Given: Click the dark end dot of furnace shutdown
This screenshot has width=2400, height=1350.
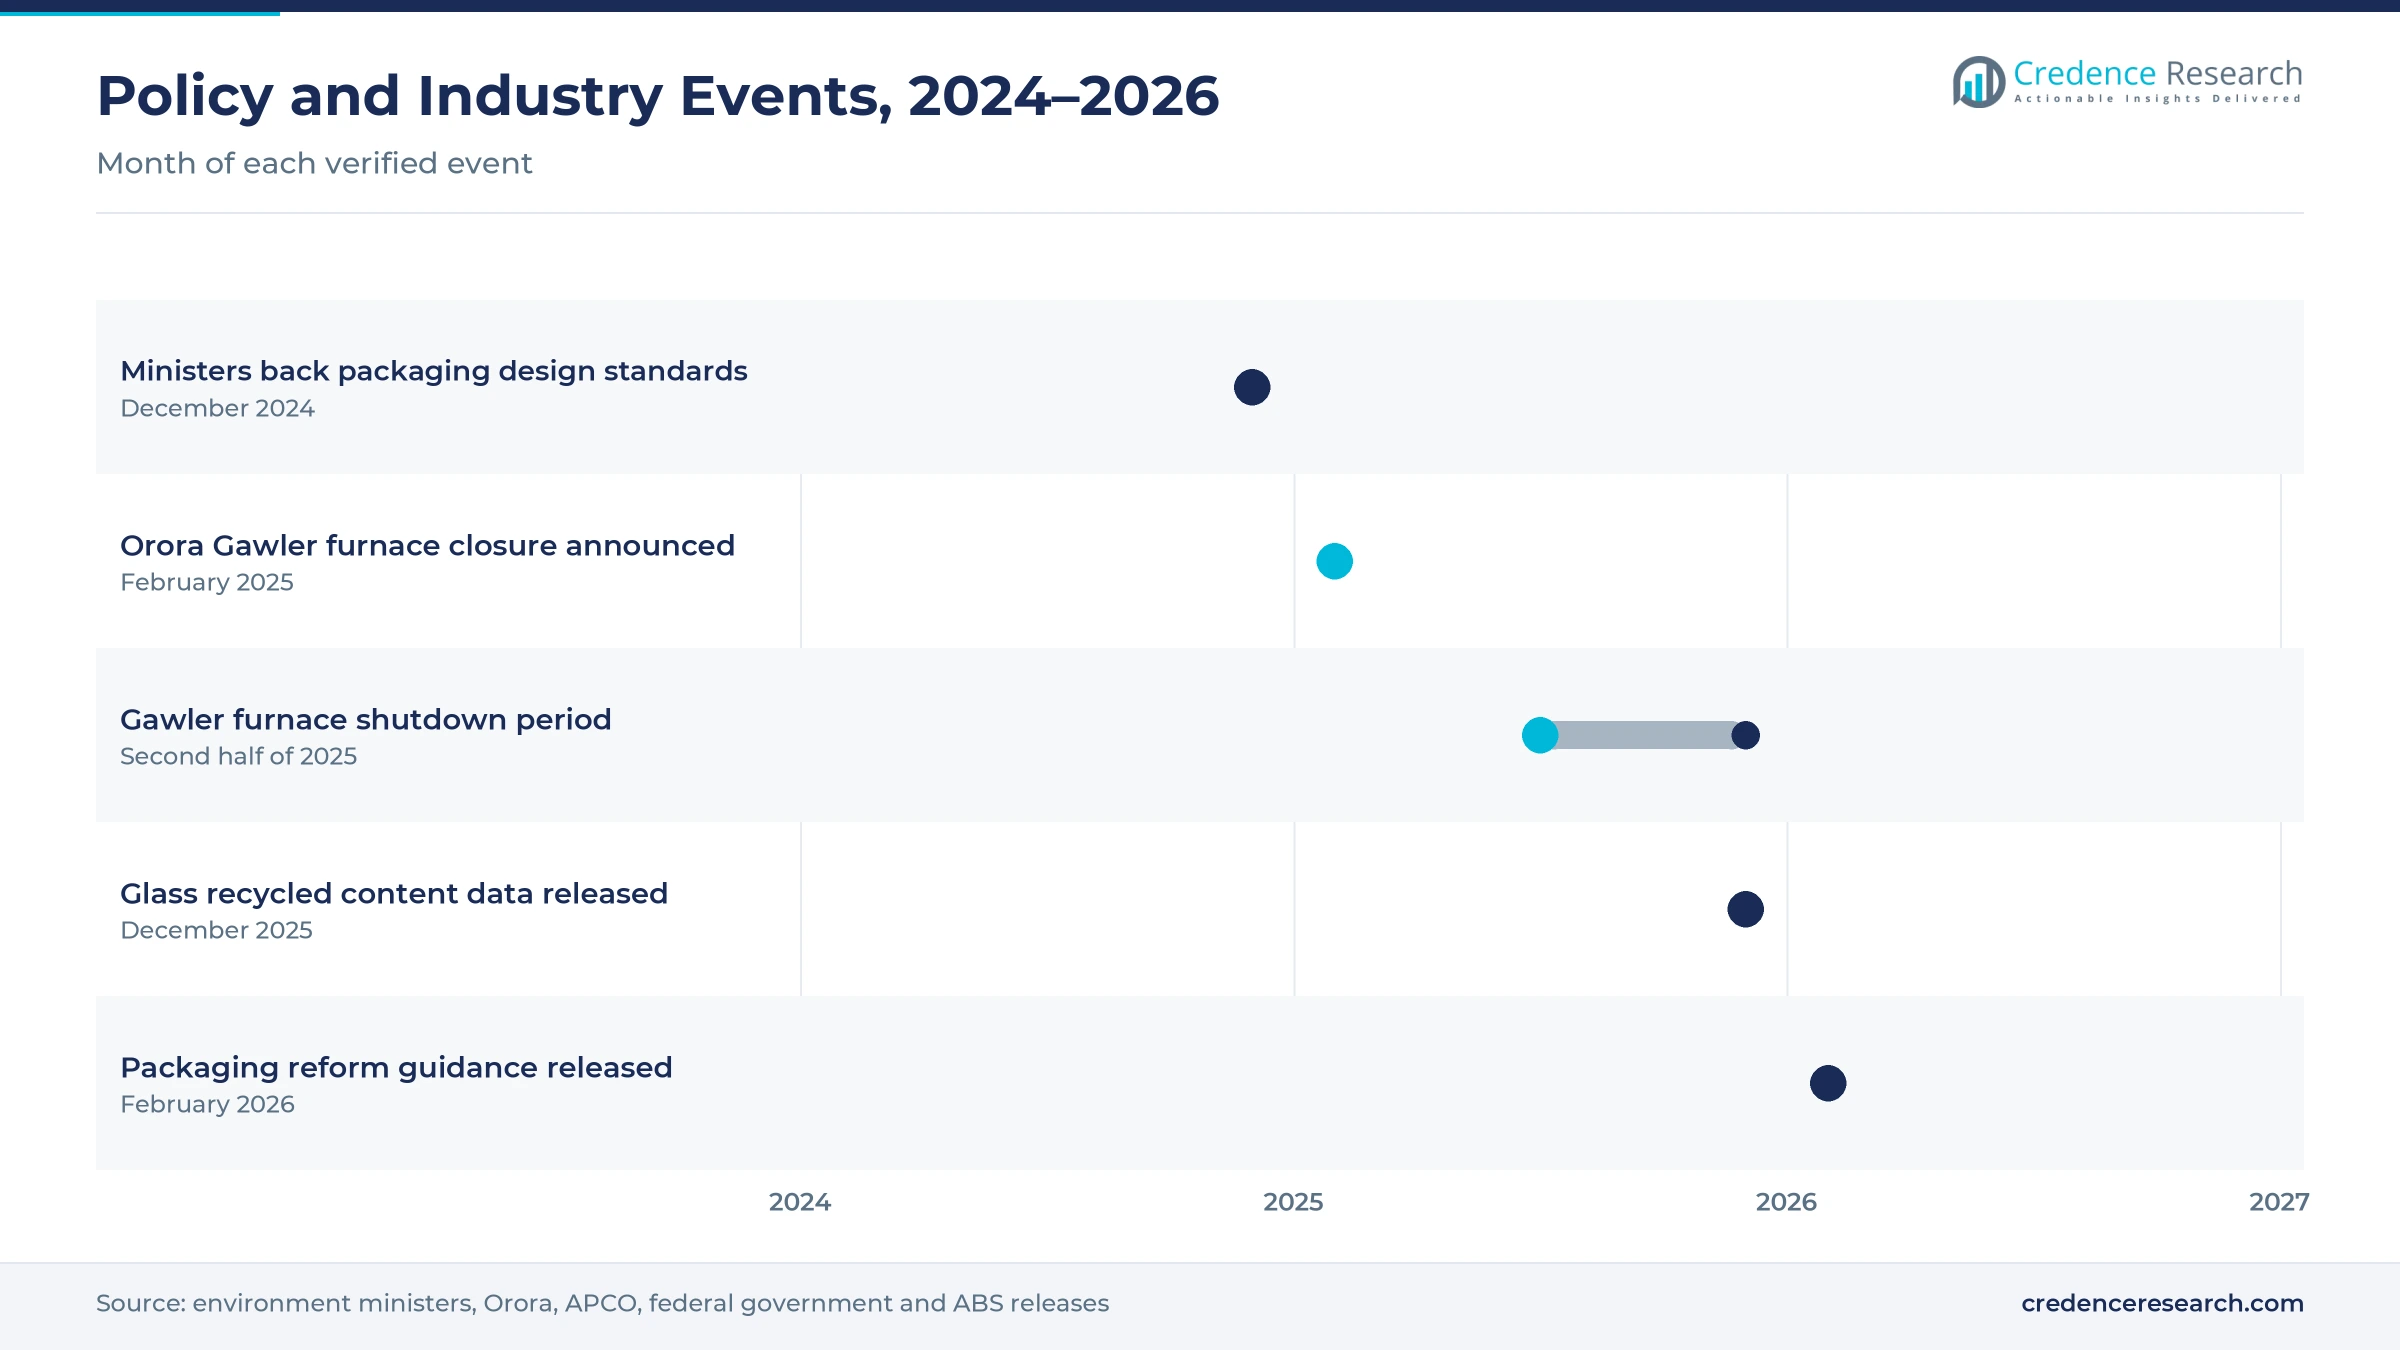Looking at the screenshot, I should point(1745,735).
